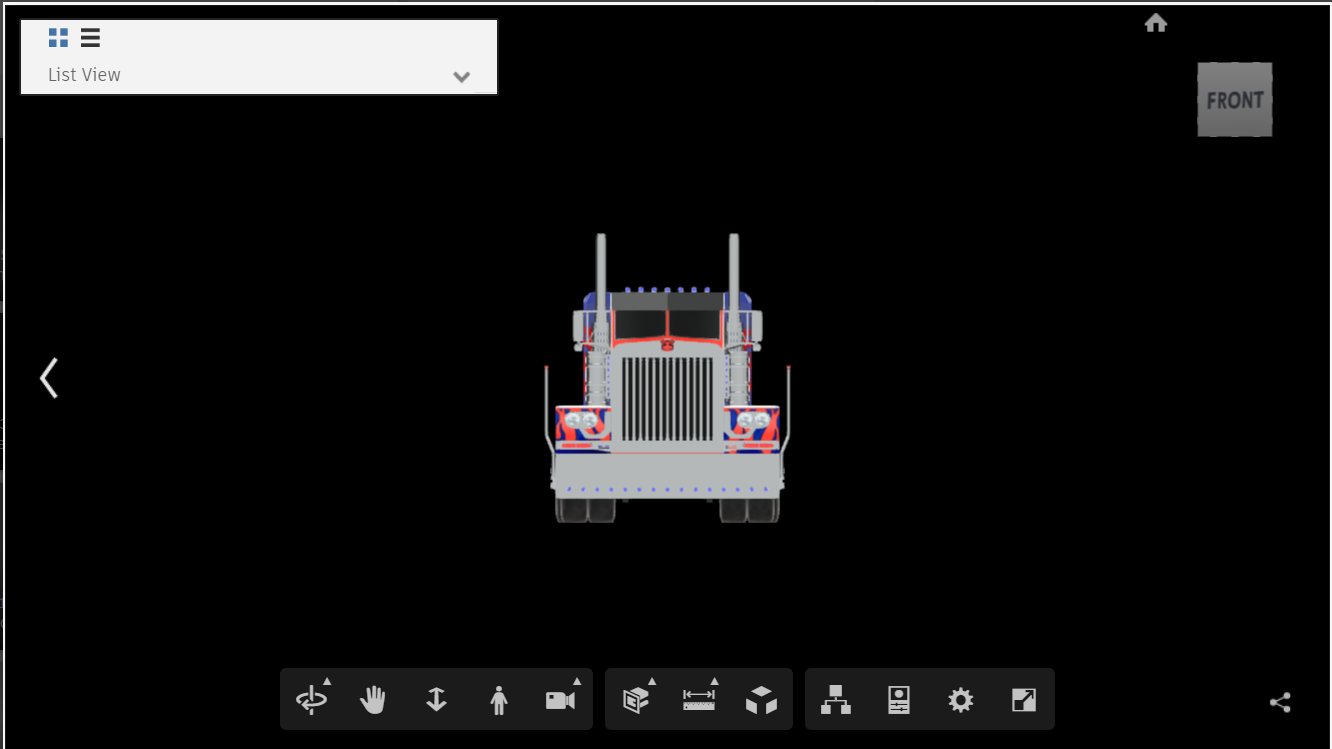Select the Pan hand tool

pos(373,700)
